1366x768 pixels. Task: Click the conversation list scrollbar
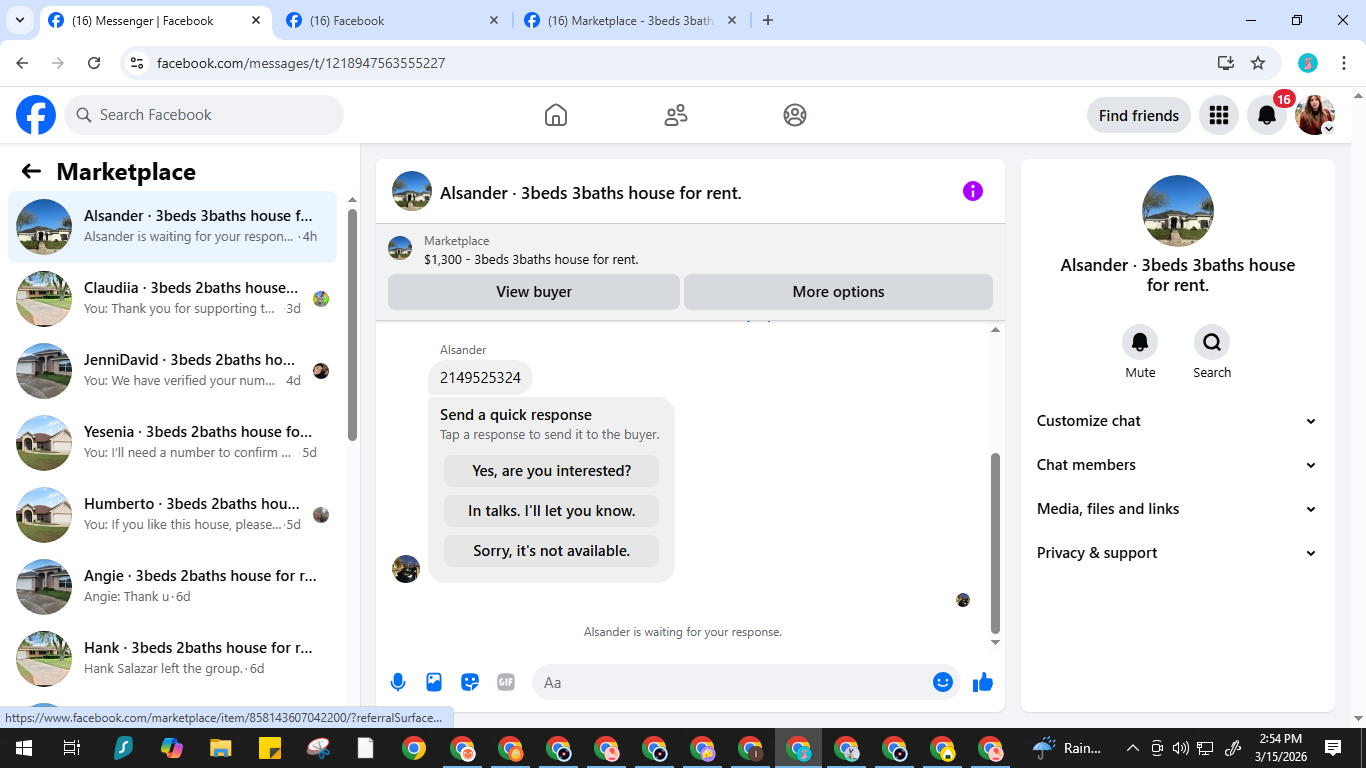tap(352, 325)
